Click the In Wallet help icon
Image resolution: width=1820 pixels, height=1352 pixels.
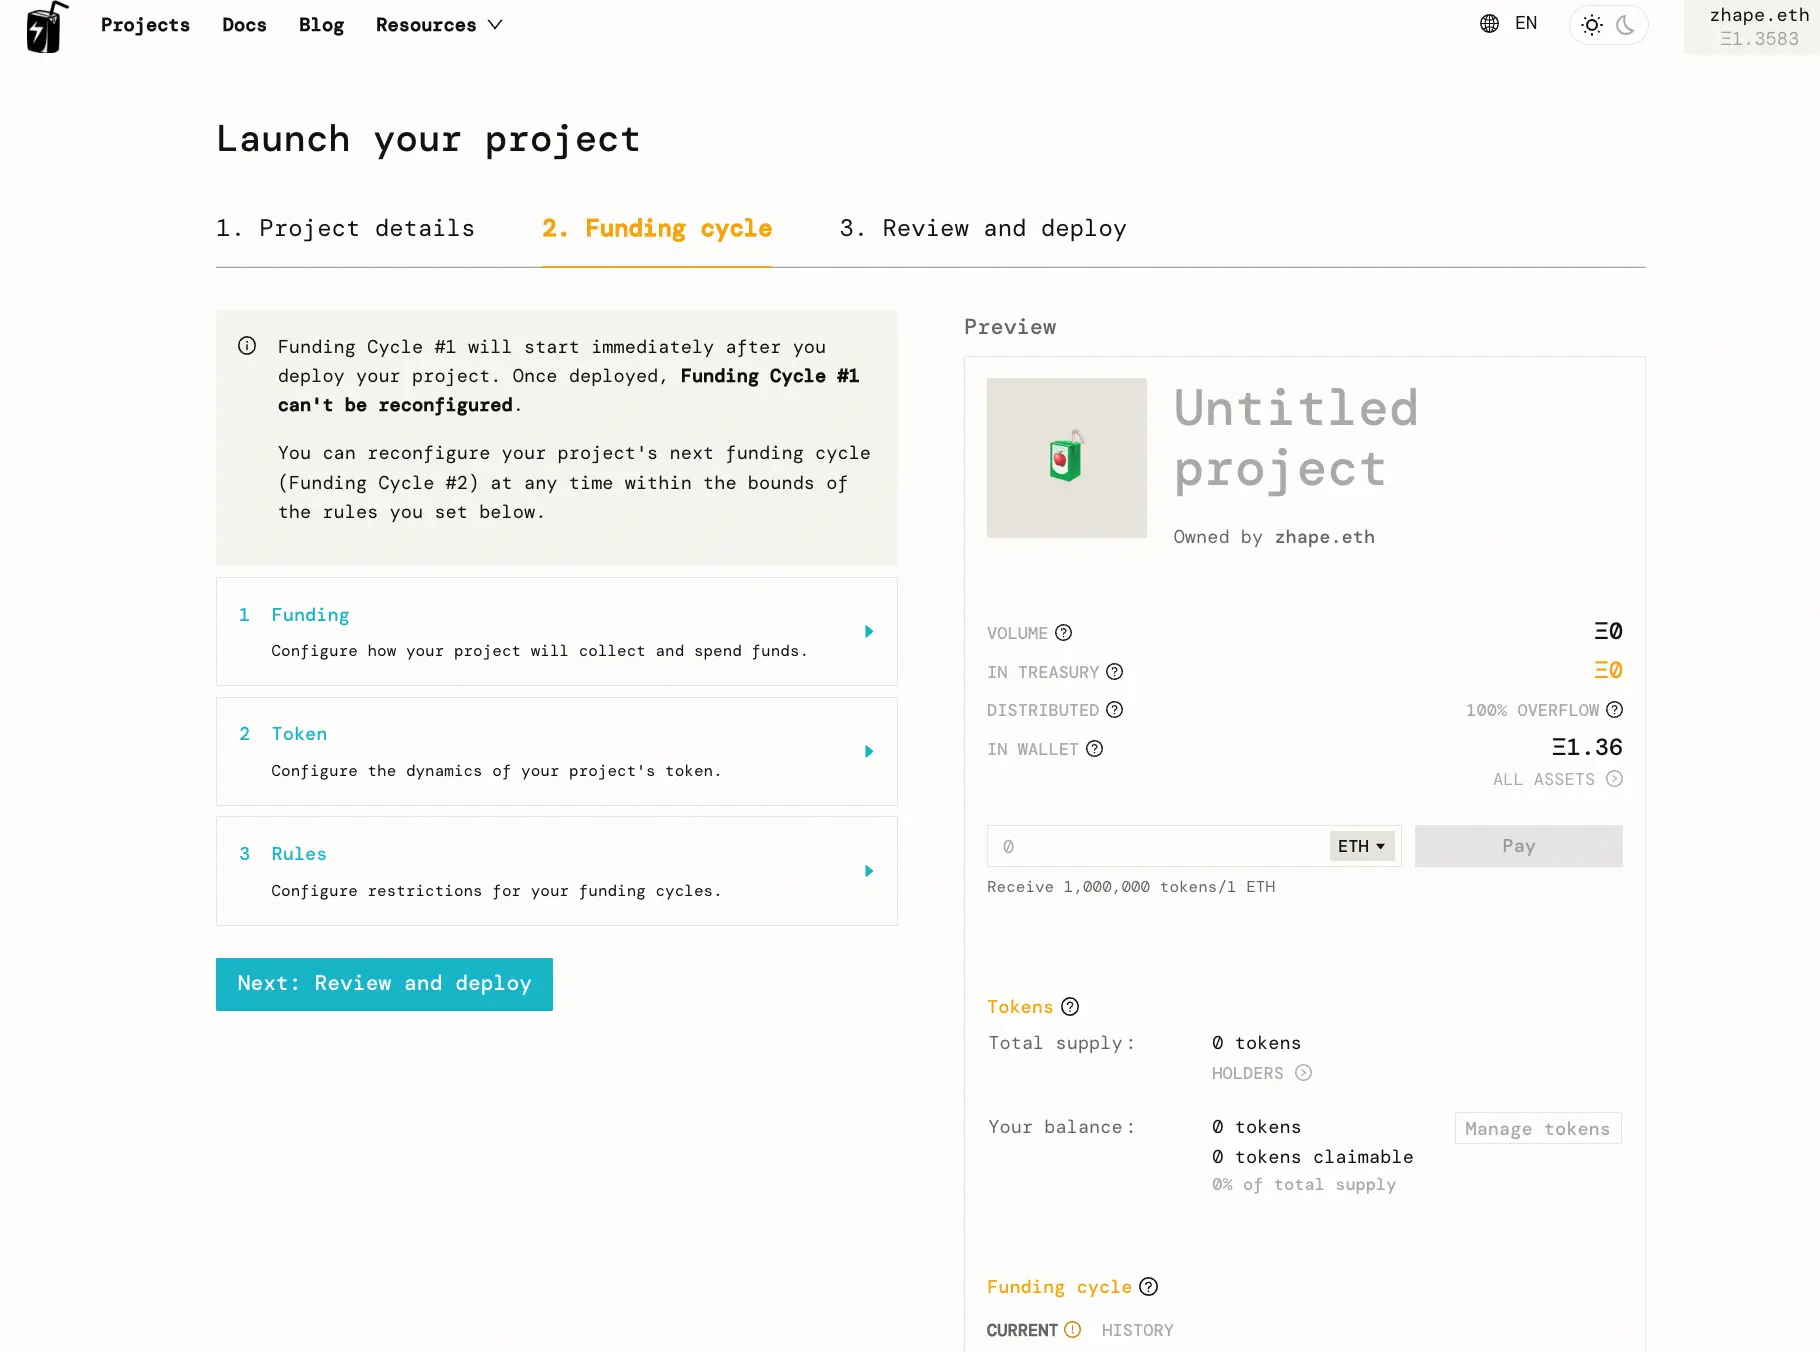(x=1095, y=749)
